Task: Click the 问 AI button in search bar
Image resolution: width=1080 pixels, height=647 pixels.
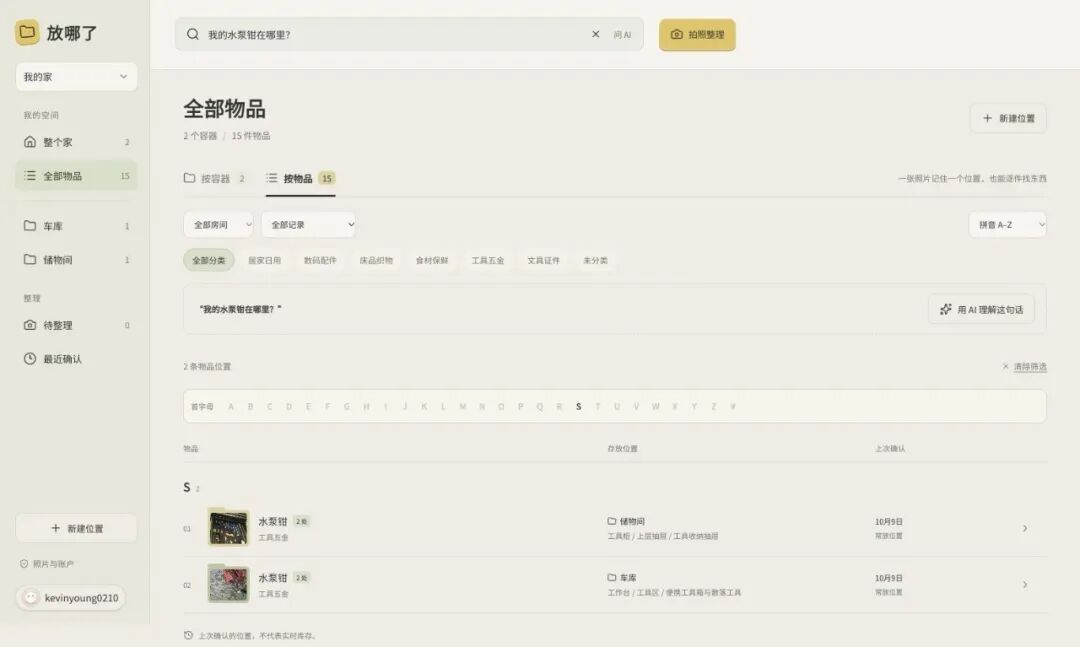Action: pyautogui.click(x=622, y=34)
